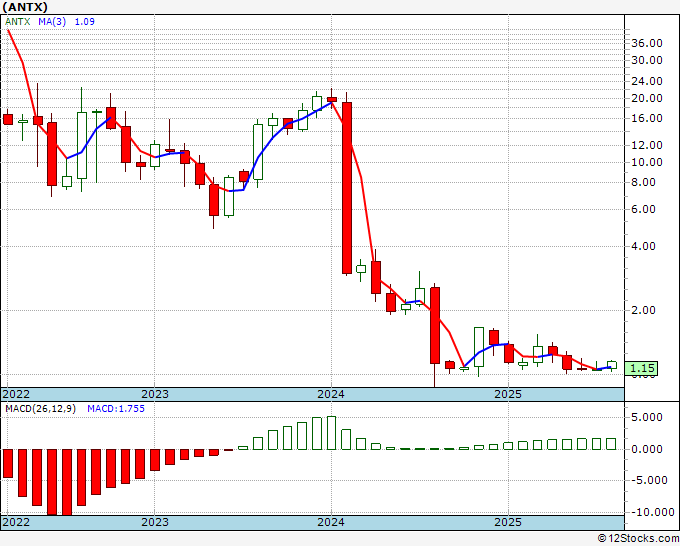
Task: Click the 6.00 price axis label
Action: click(x=644, y=209)
